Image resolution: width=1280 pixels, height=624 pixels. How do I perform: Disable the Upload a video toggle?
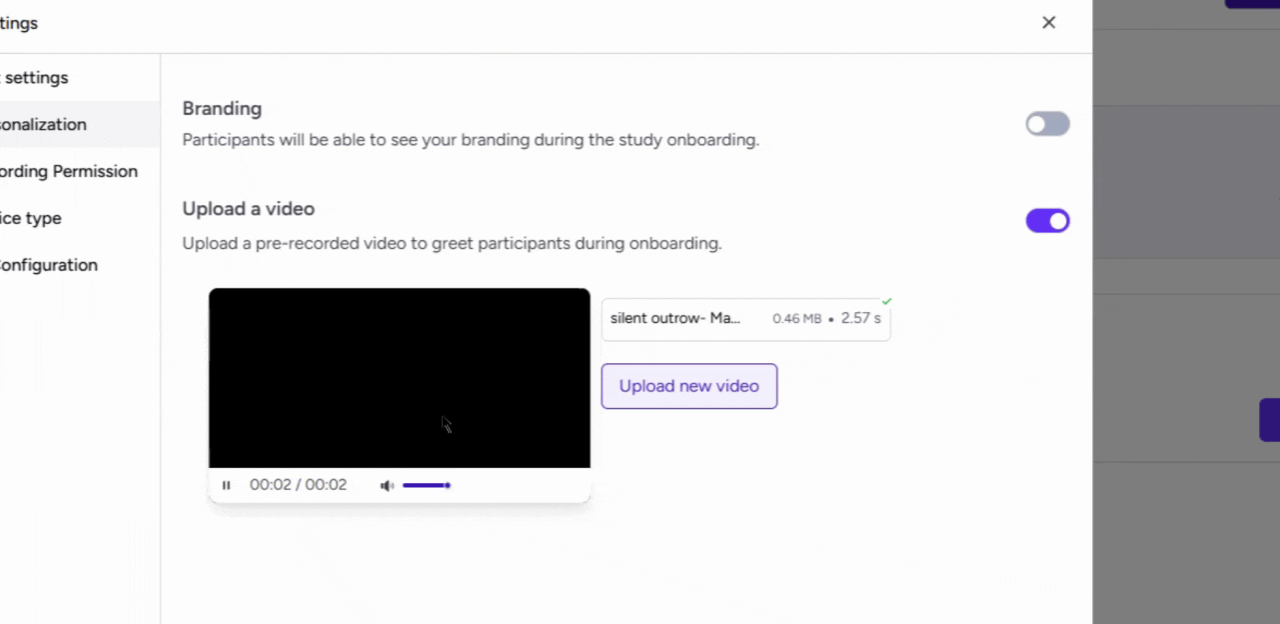(1047, 221)
